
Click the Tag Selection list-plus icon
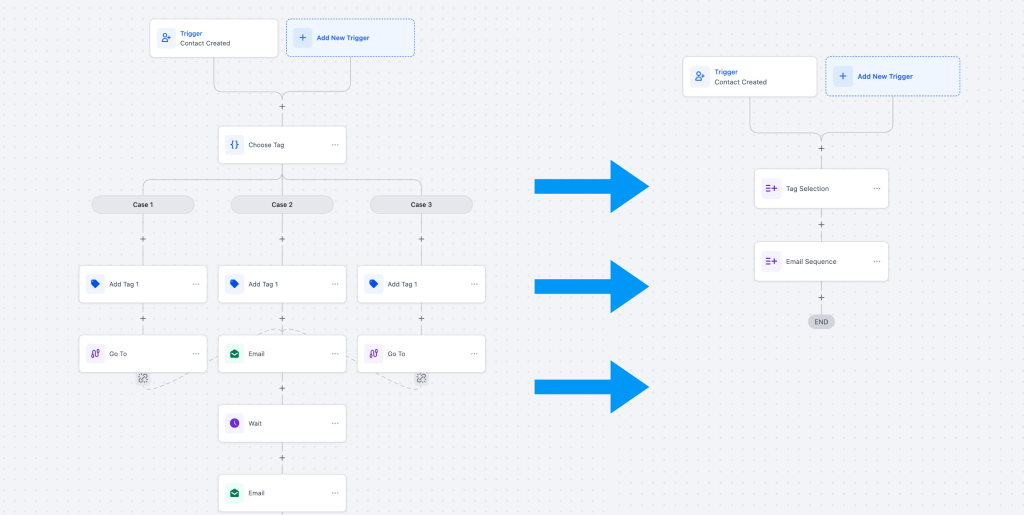click(x=771, y=189)
